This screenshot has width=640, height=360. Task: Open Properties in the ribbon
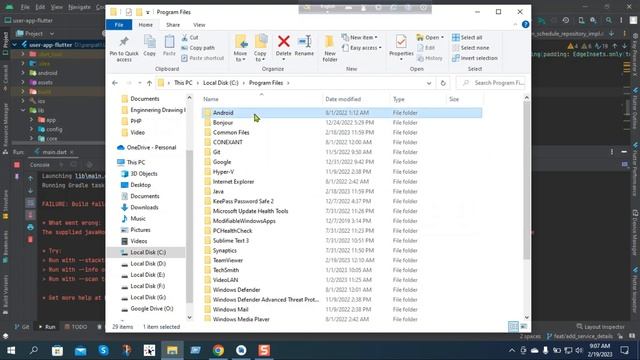[x=401, y=47]
